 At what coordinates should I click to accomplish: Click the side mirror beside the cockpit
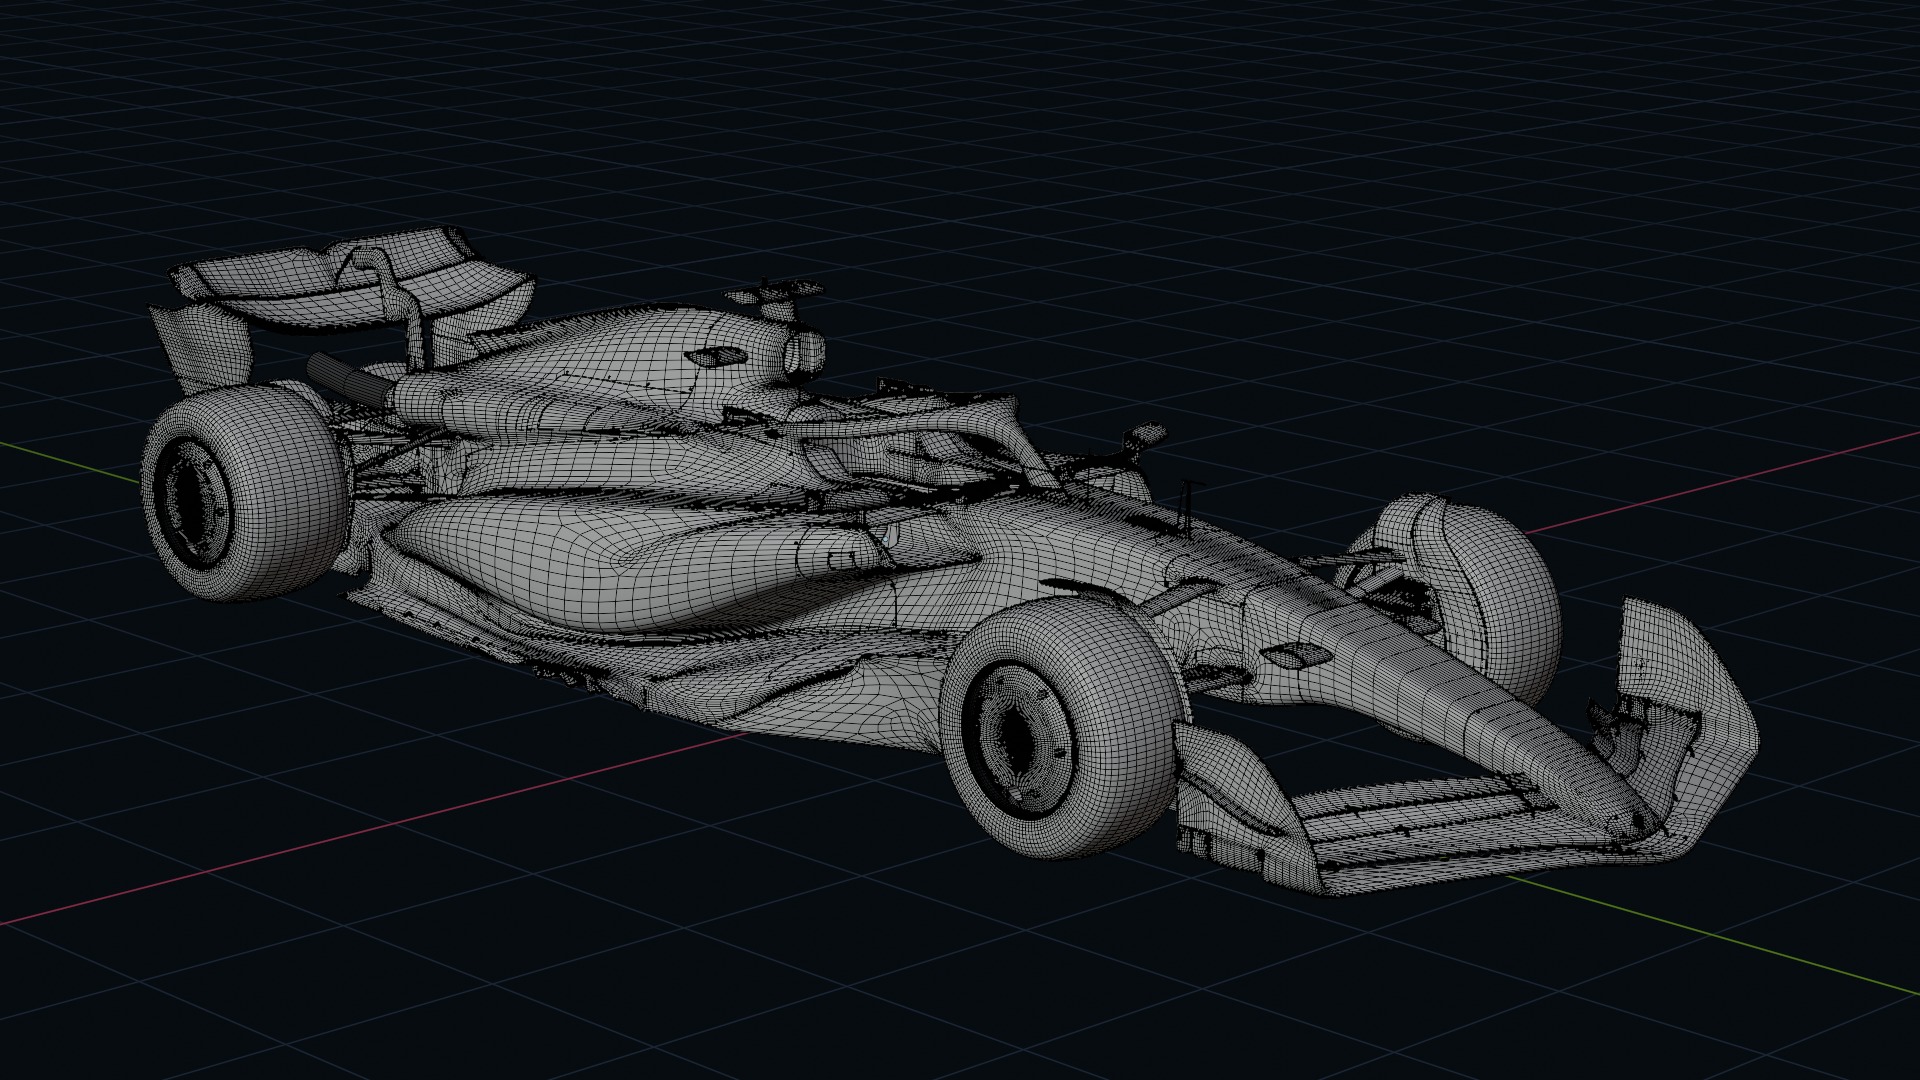pyautogui.click(x=1147, y=436)
